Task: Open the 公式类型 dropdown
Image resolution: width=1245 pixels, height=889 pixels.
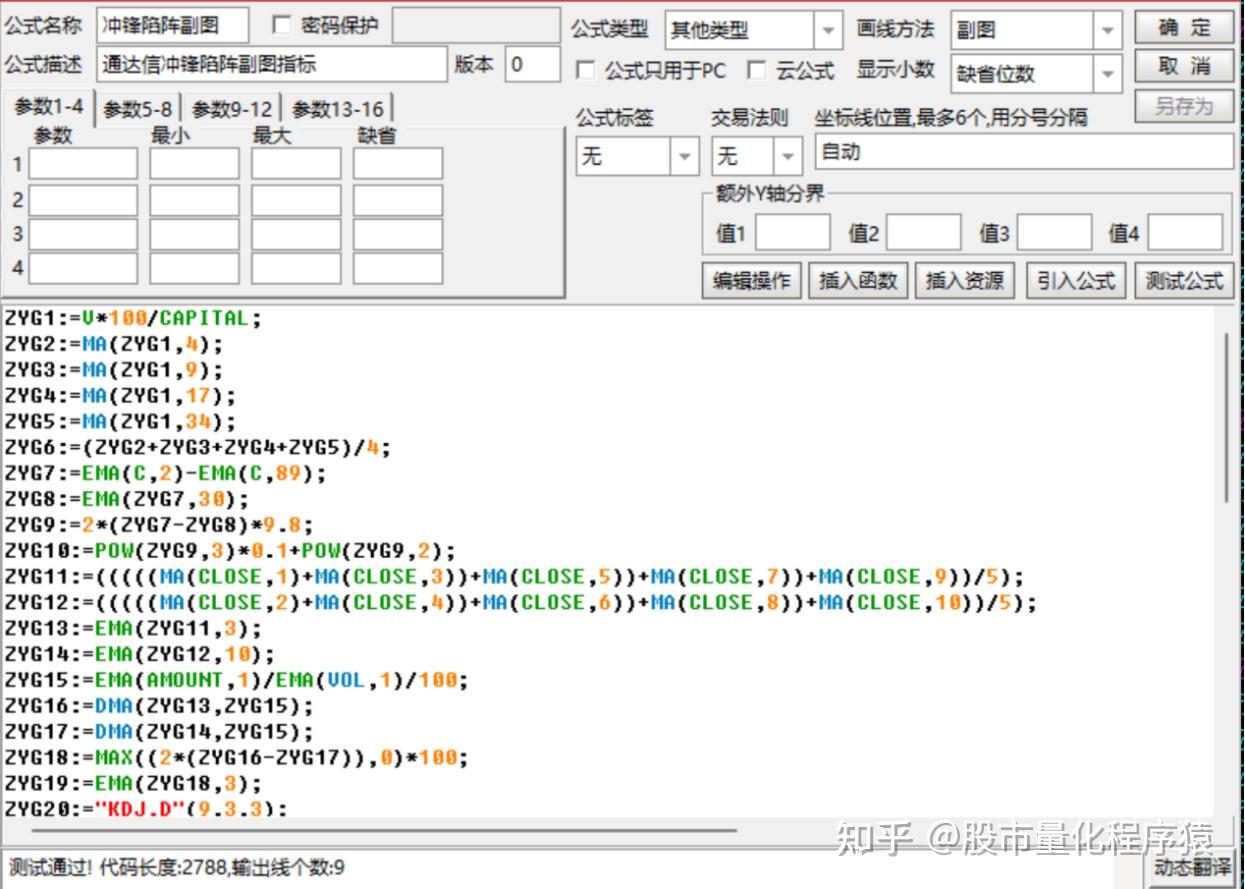Action: [829, 31]
